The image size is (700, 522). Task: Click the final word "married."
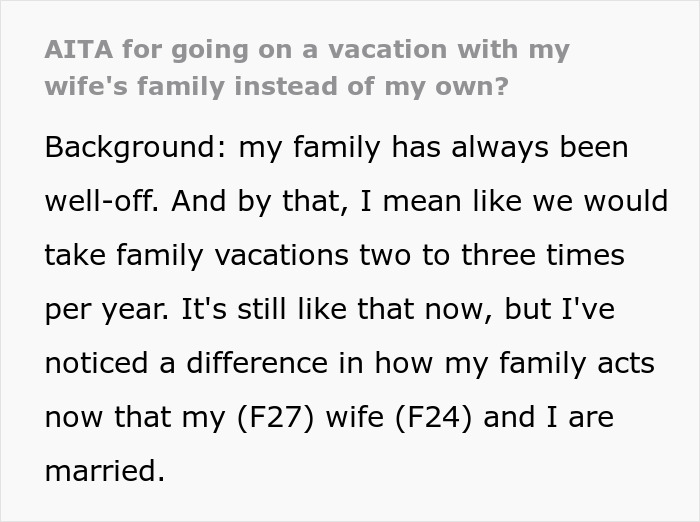[x=104, y=469]
